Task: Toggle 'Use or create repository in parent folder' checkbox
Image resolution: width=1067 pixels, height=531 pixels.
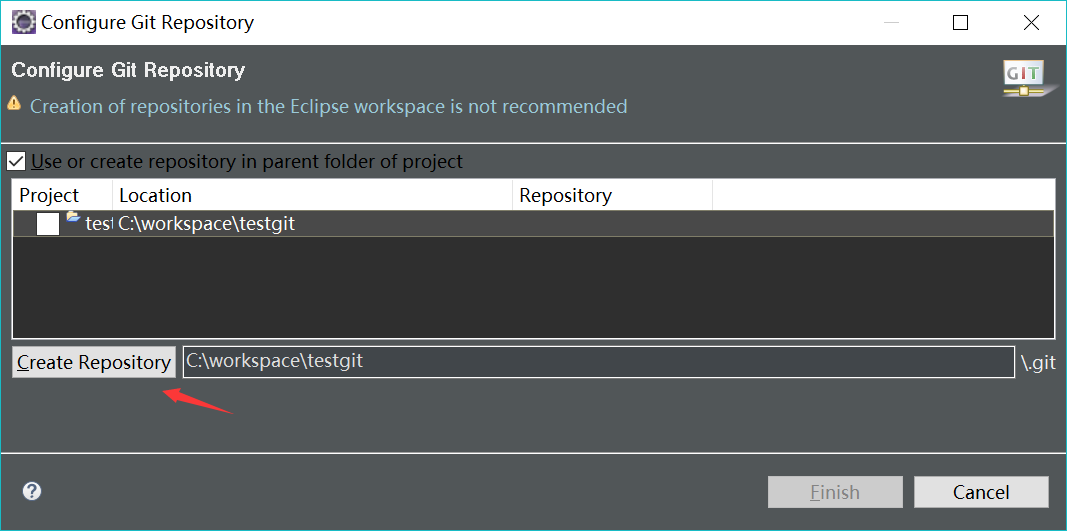Action: 16,161
